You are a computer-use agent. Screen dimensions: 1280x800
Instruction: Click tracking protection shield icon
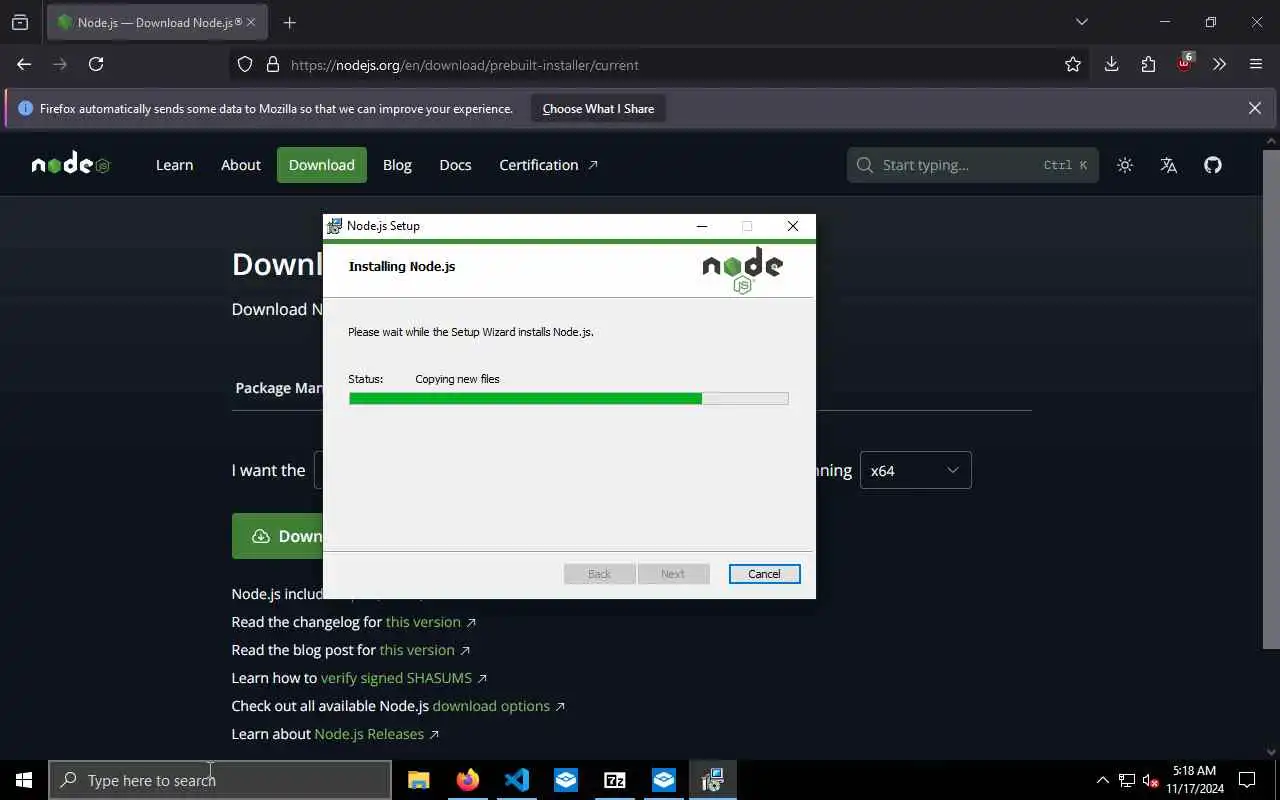pyautogui.click(x=245, y=65)
